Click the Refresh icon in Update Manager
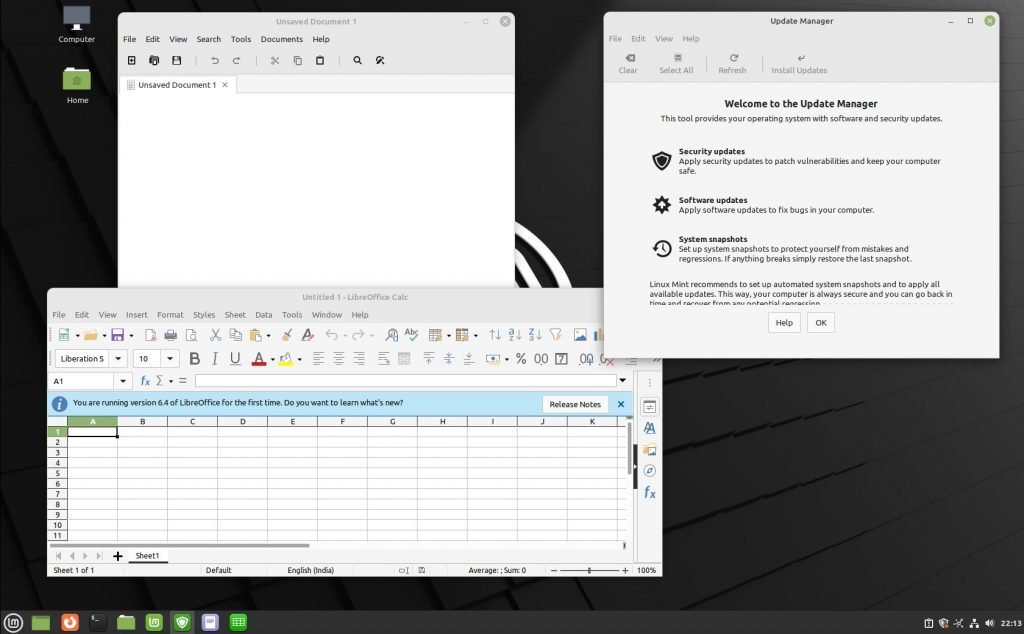This screenshot has height=634, width=1024. (x=733, y=62)
